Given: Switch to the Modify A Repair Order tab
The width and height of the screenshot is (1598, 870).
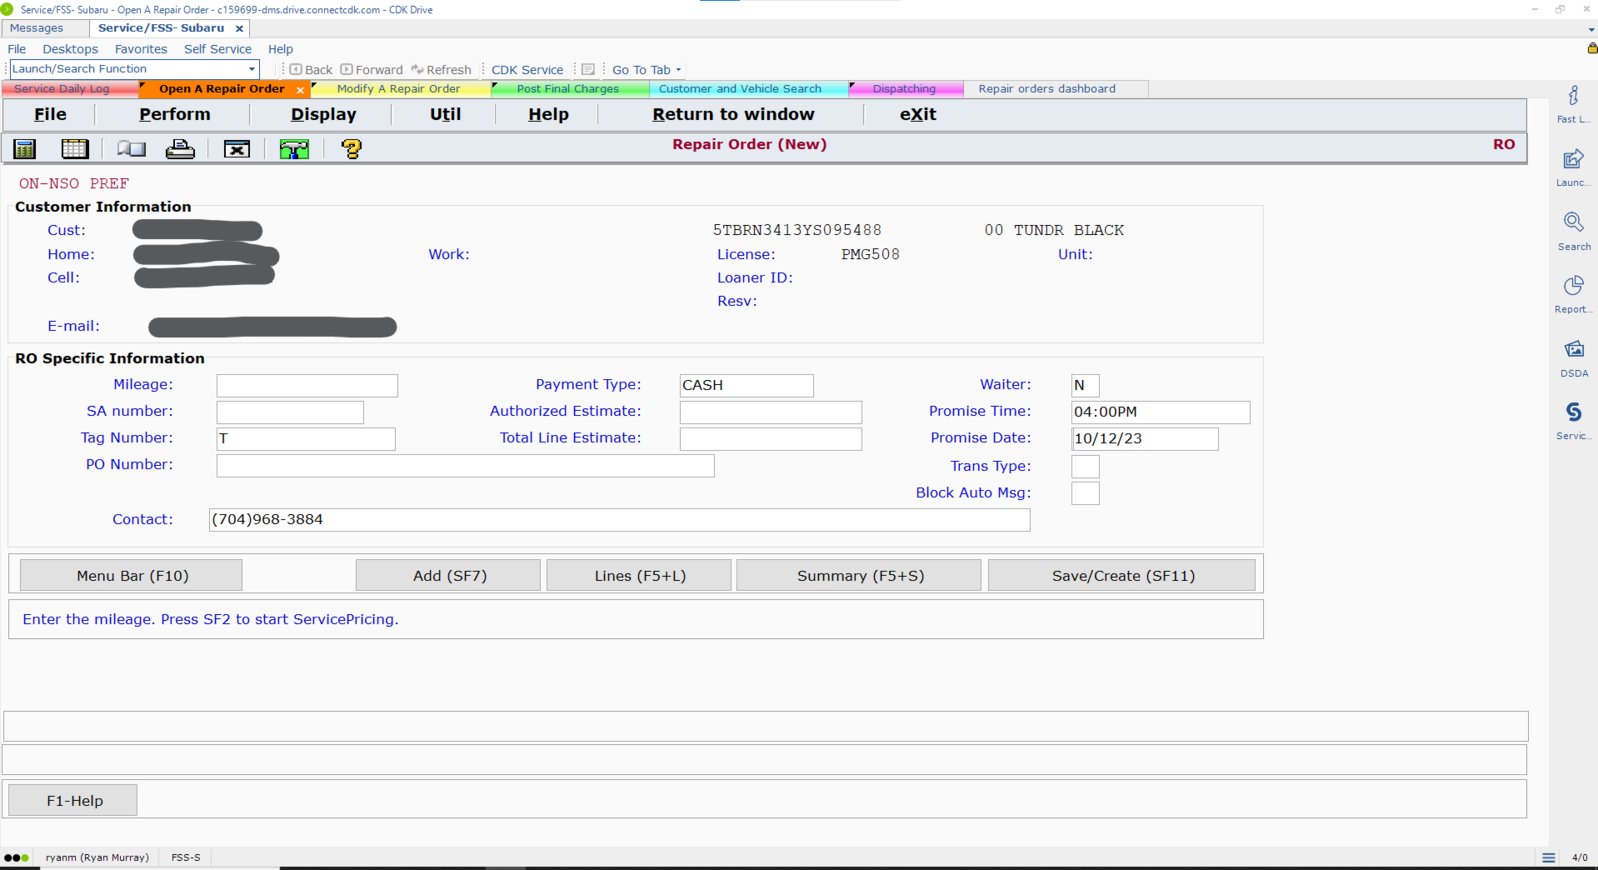Looking at the screenshot, I should click(398, 89).
